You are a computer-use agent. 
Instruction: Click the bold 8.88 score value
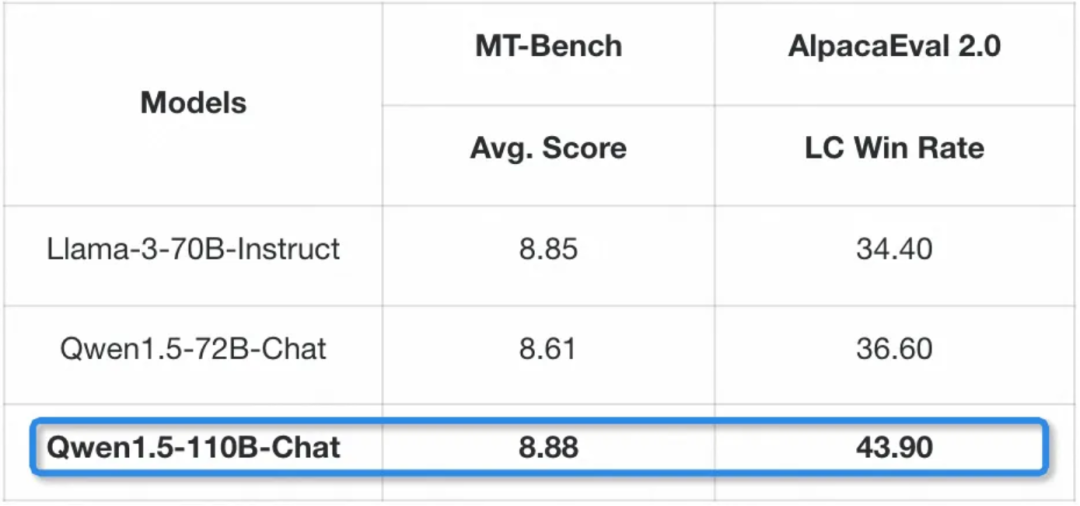[548, 447]
